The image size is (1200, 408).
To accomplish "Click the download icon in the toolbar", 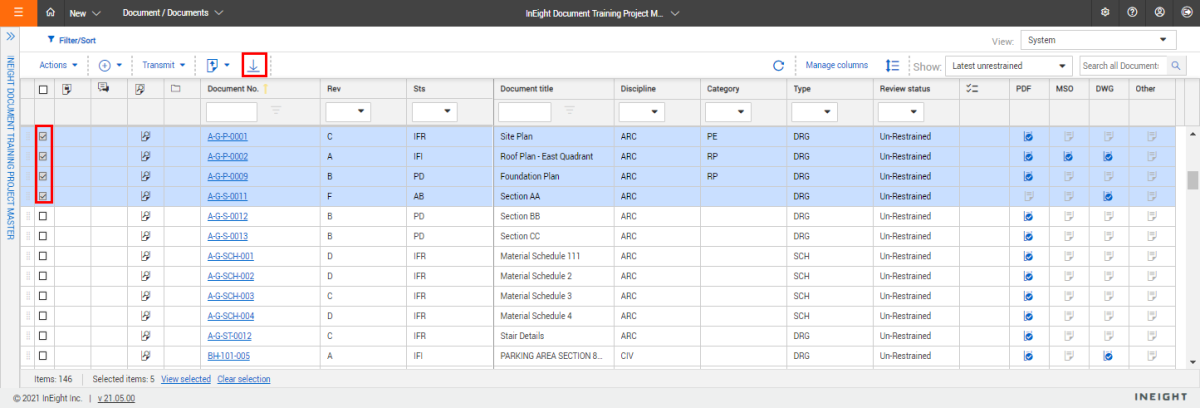I will 254,65.
